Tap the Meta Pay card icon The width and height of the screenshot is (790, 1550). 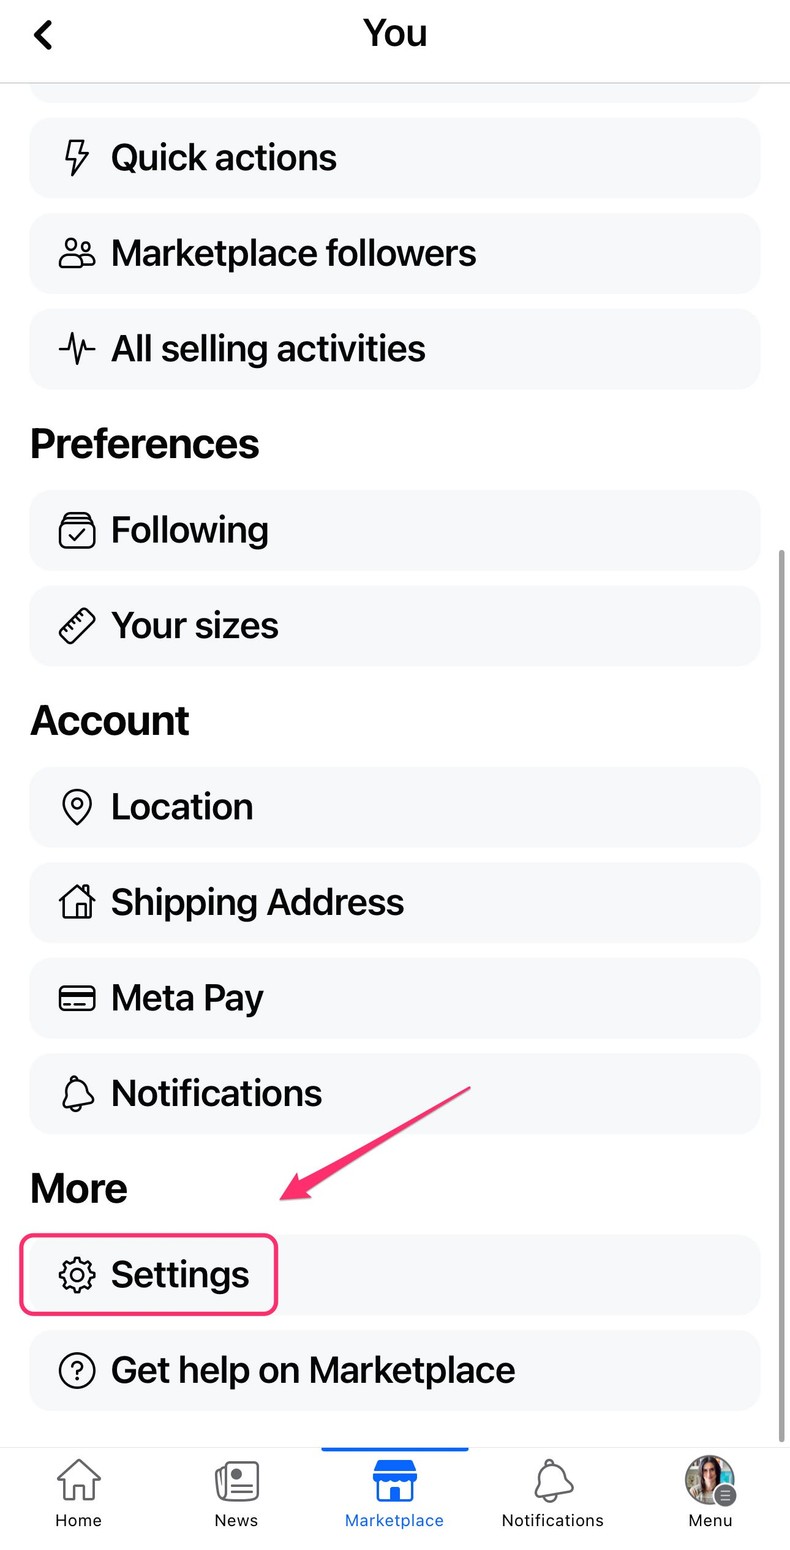(77, 997)
